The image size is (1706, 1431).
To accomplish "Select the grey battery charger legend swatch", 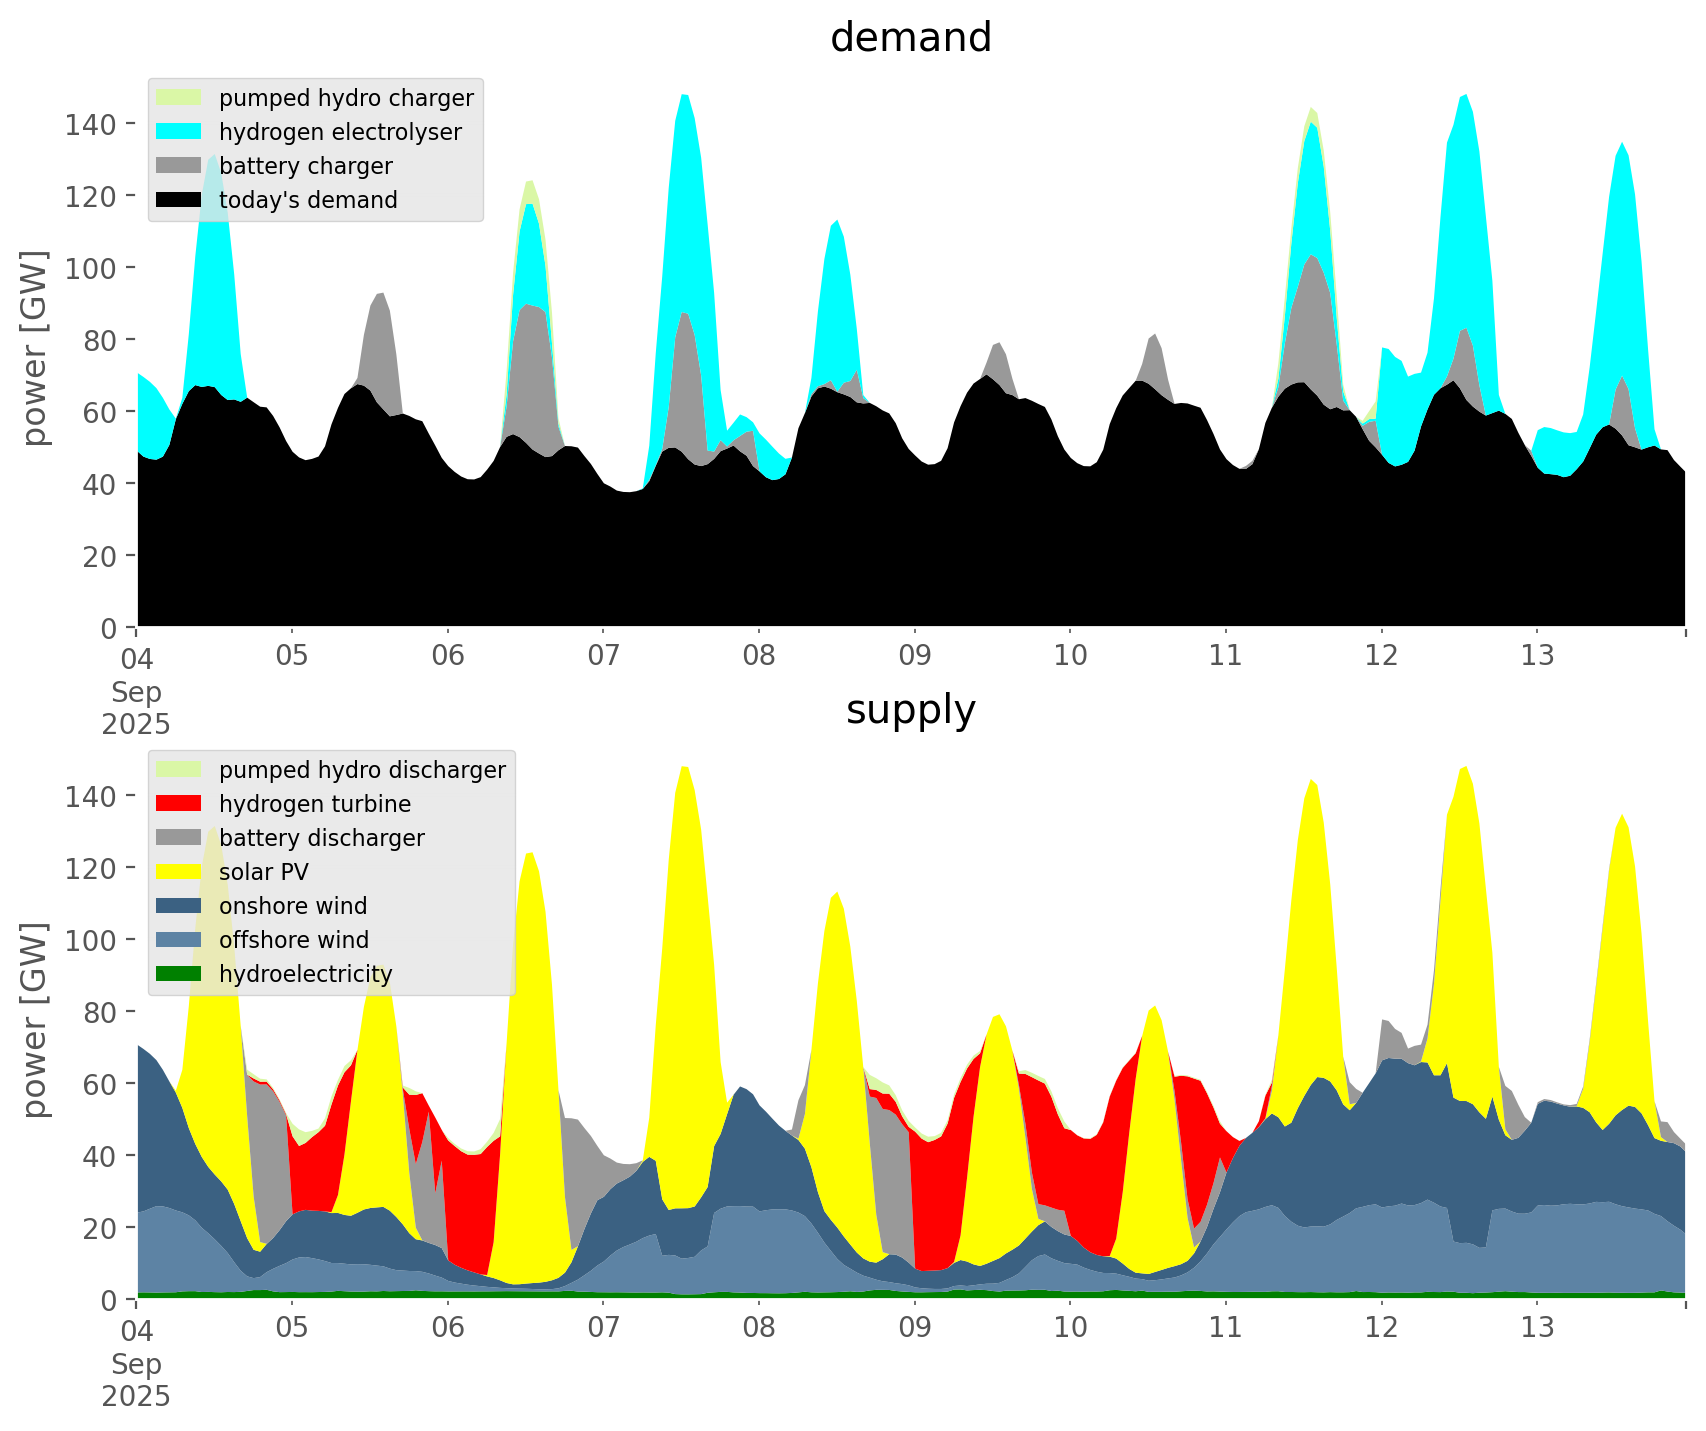I will pyautogui.click(x=179, y=166).
